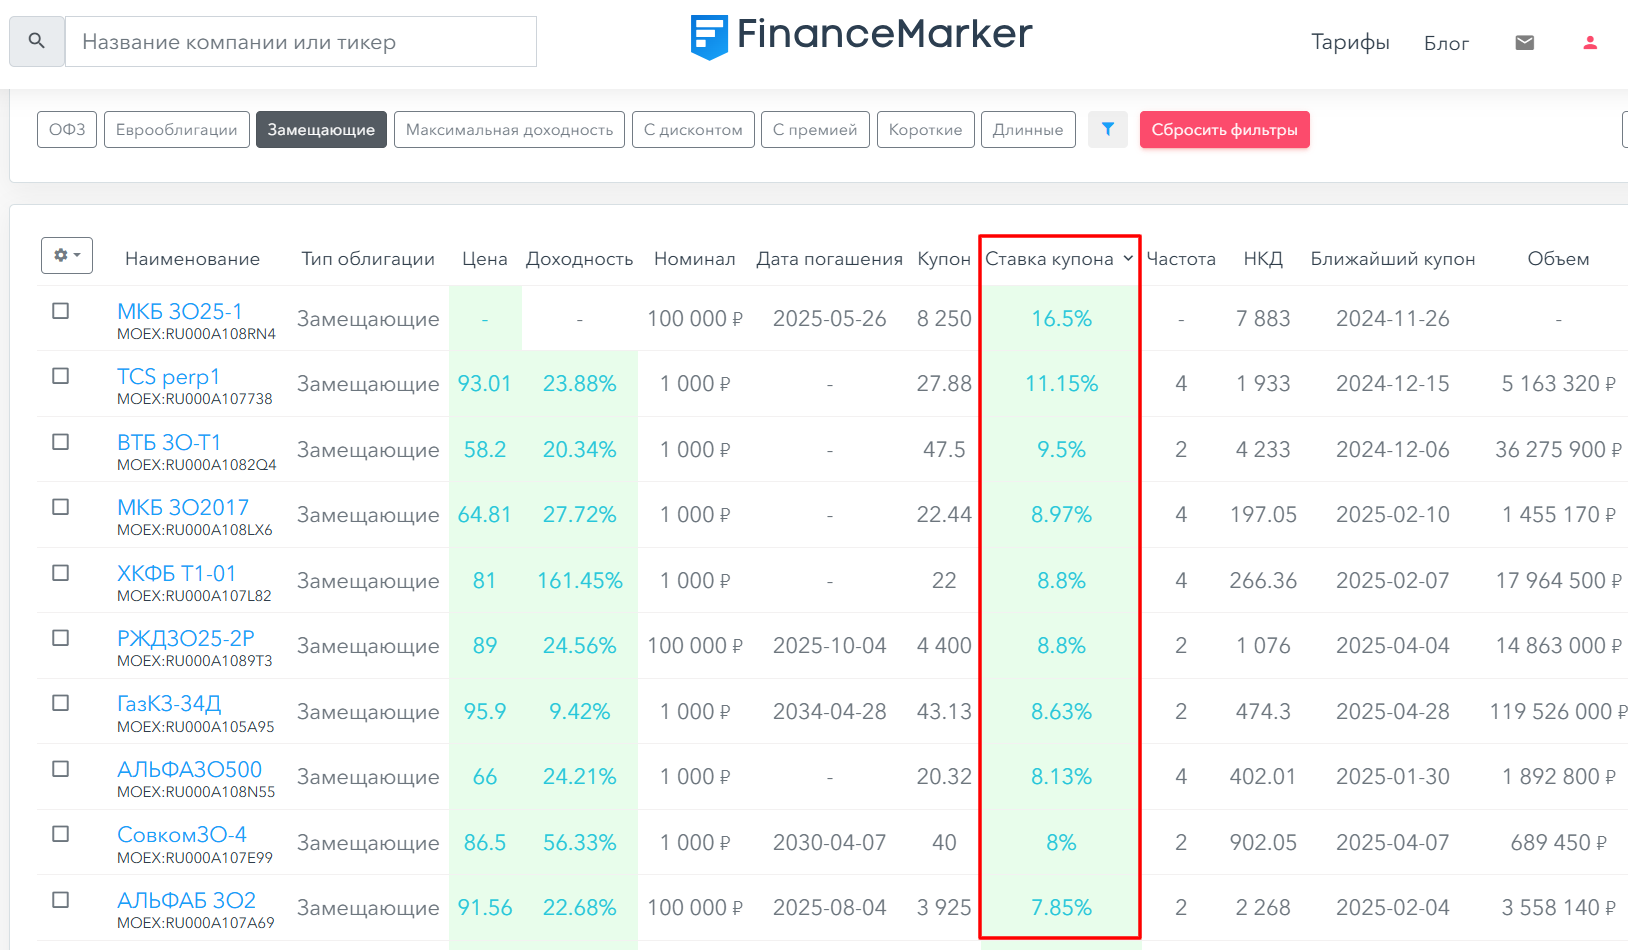Sort by Купон column header
The width and height of the screenshot is (1628, 950).
point(944,259)
